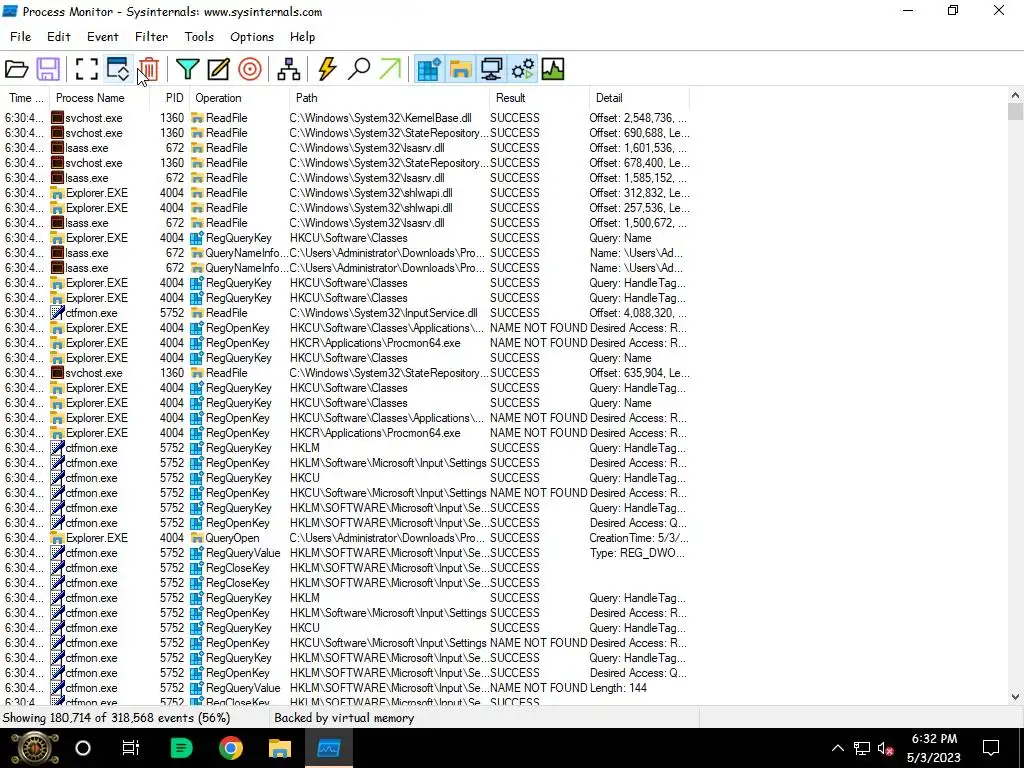Image resolution: width=1024 pixels, height=768 pixels.
Task: Open the Filter funnel icon
Action: [x=187, y=69]
